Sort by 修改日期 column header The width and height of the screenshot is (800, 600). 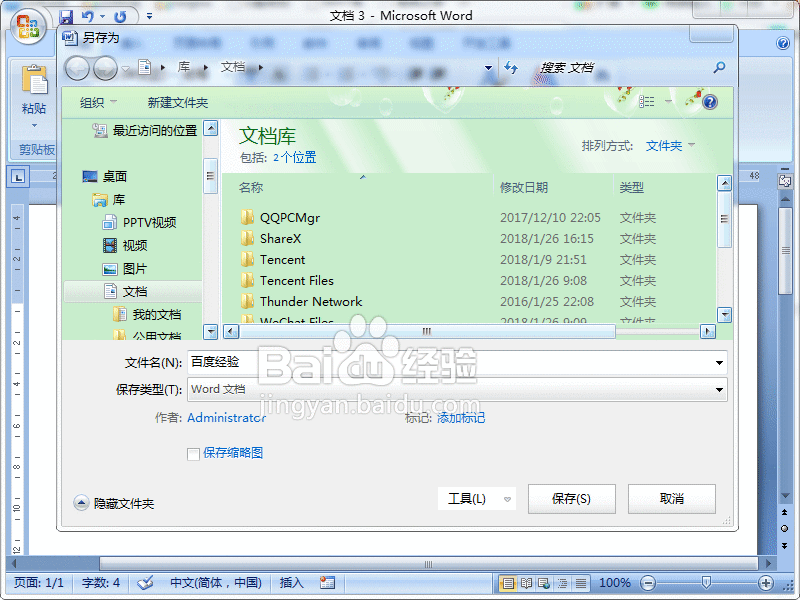[x=523, y=187]
